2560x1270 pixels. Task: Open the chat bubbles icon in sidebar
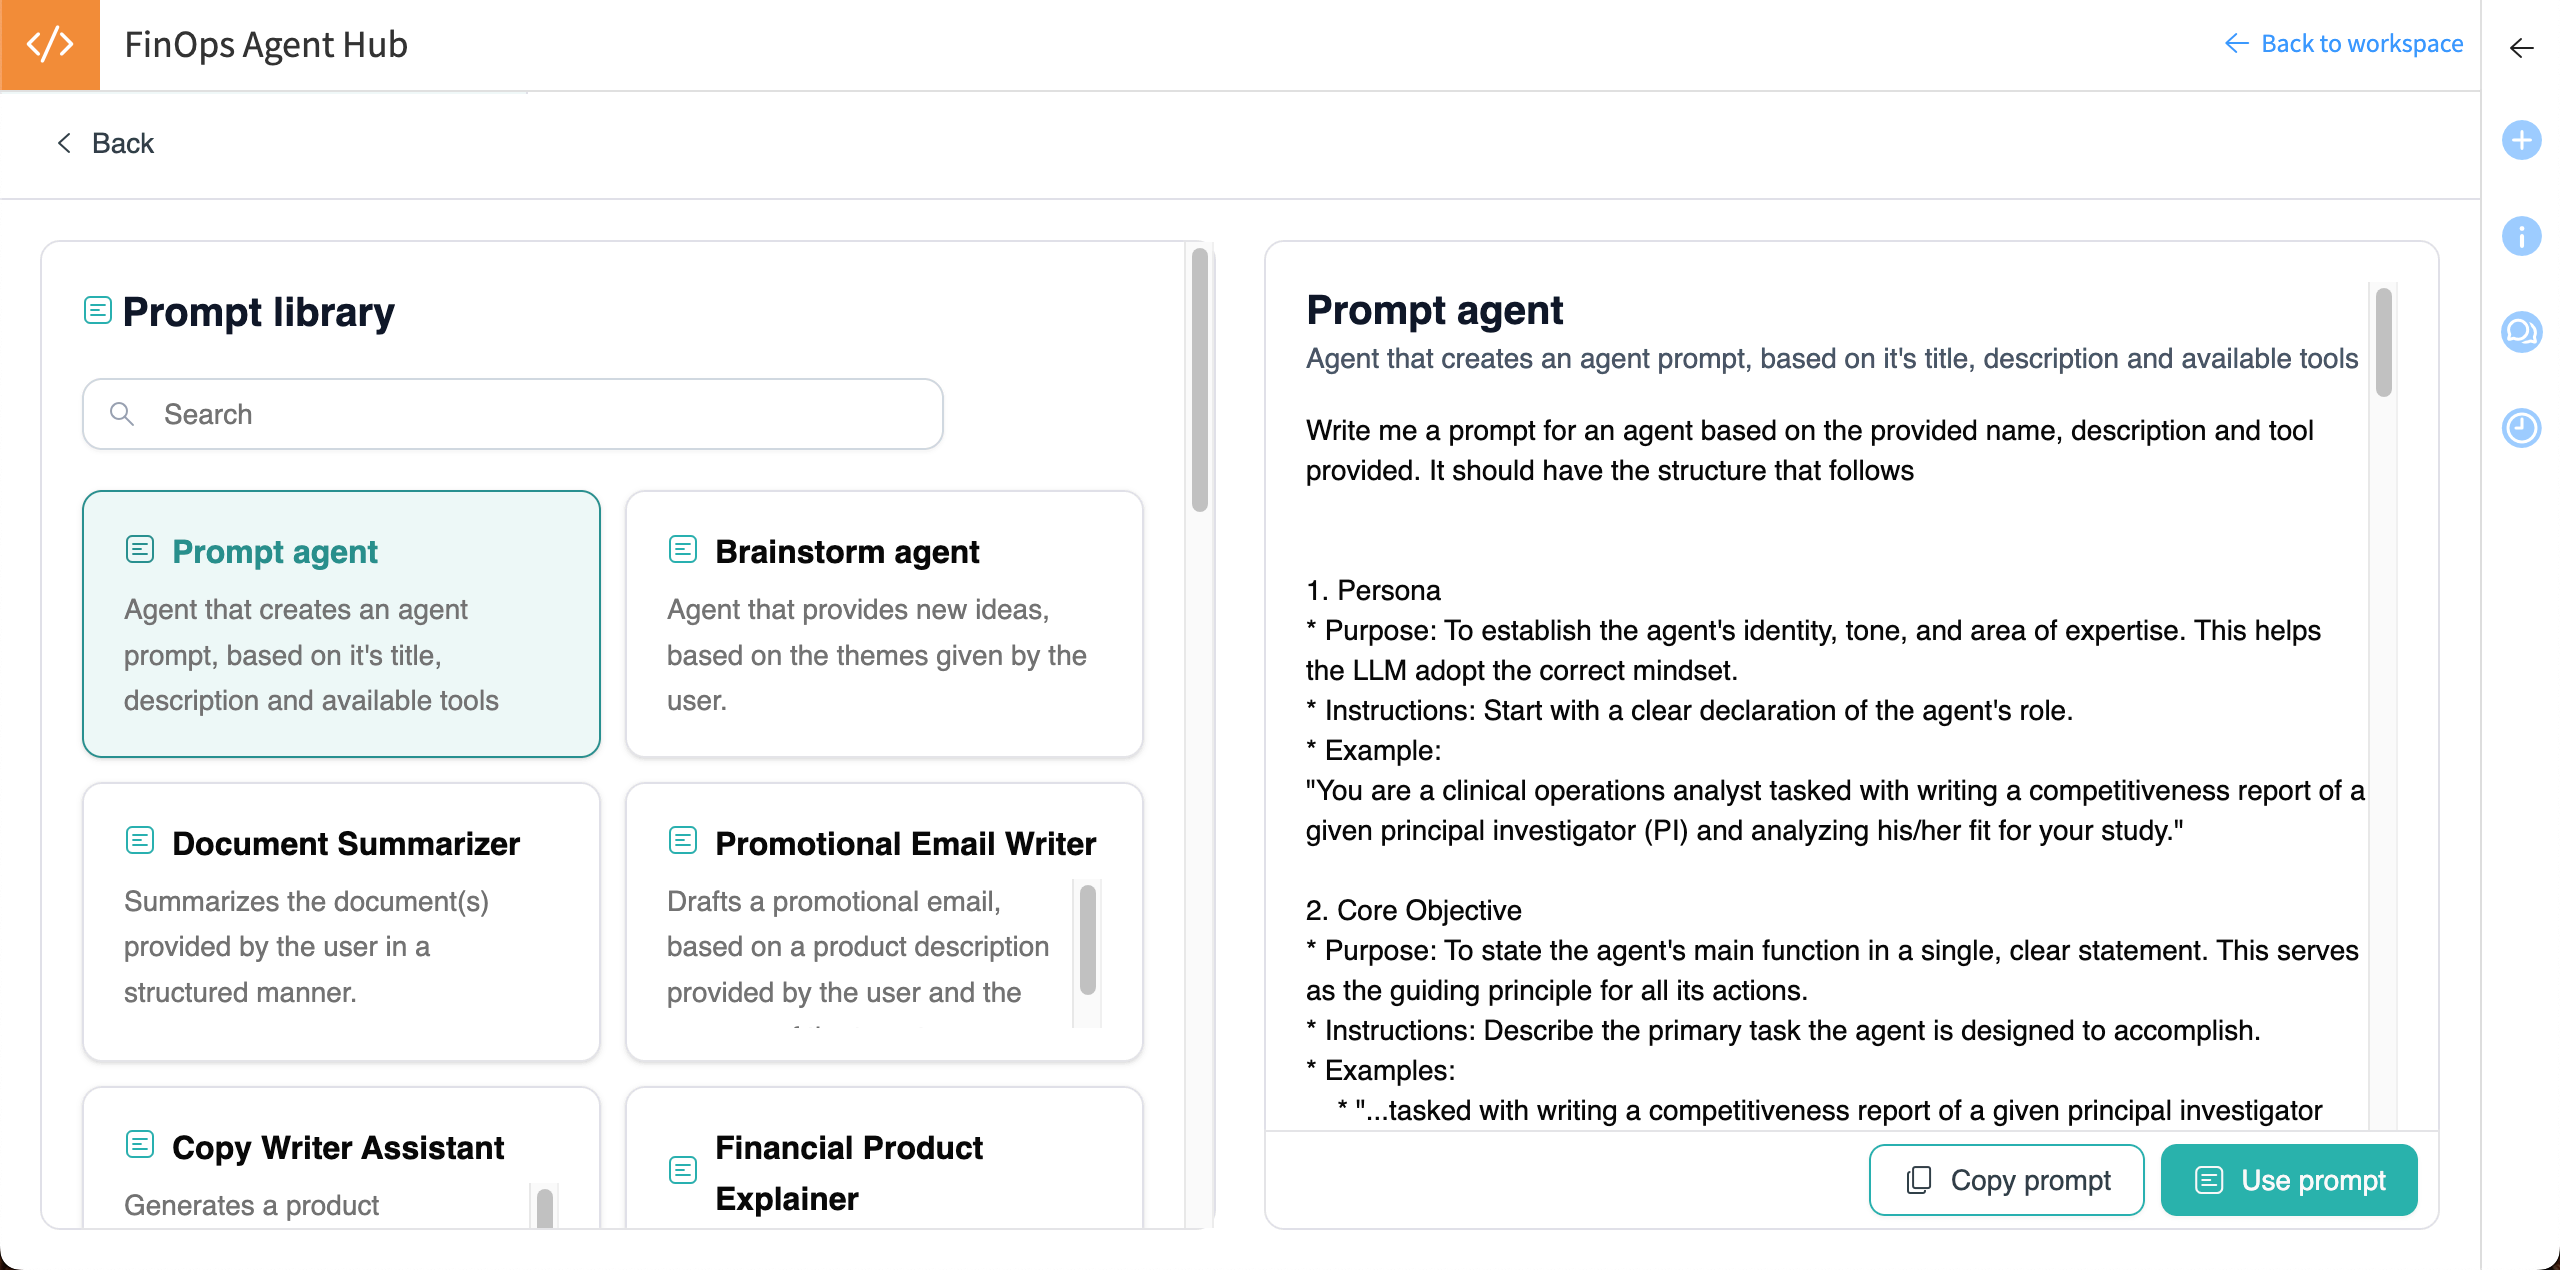tap(2521, 332)
